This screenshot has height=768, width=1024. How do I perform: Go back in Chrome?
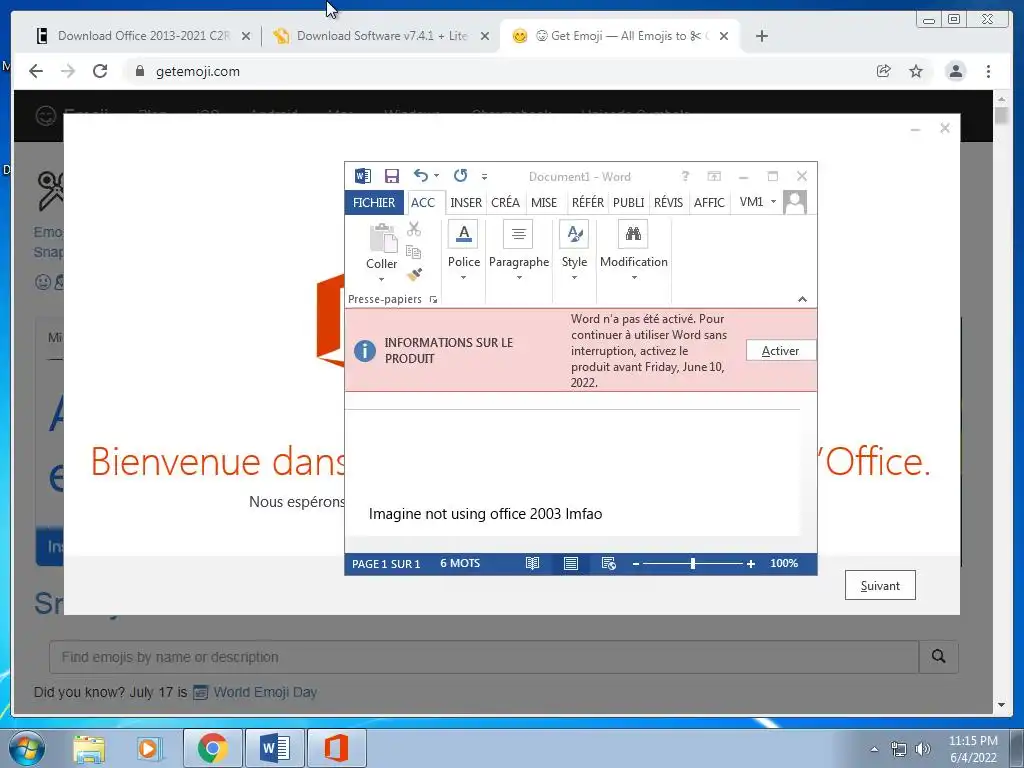36,71
